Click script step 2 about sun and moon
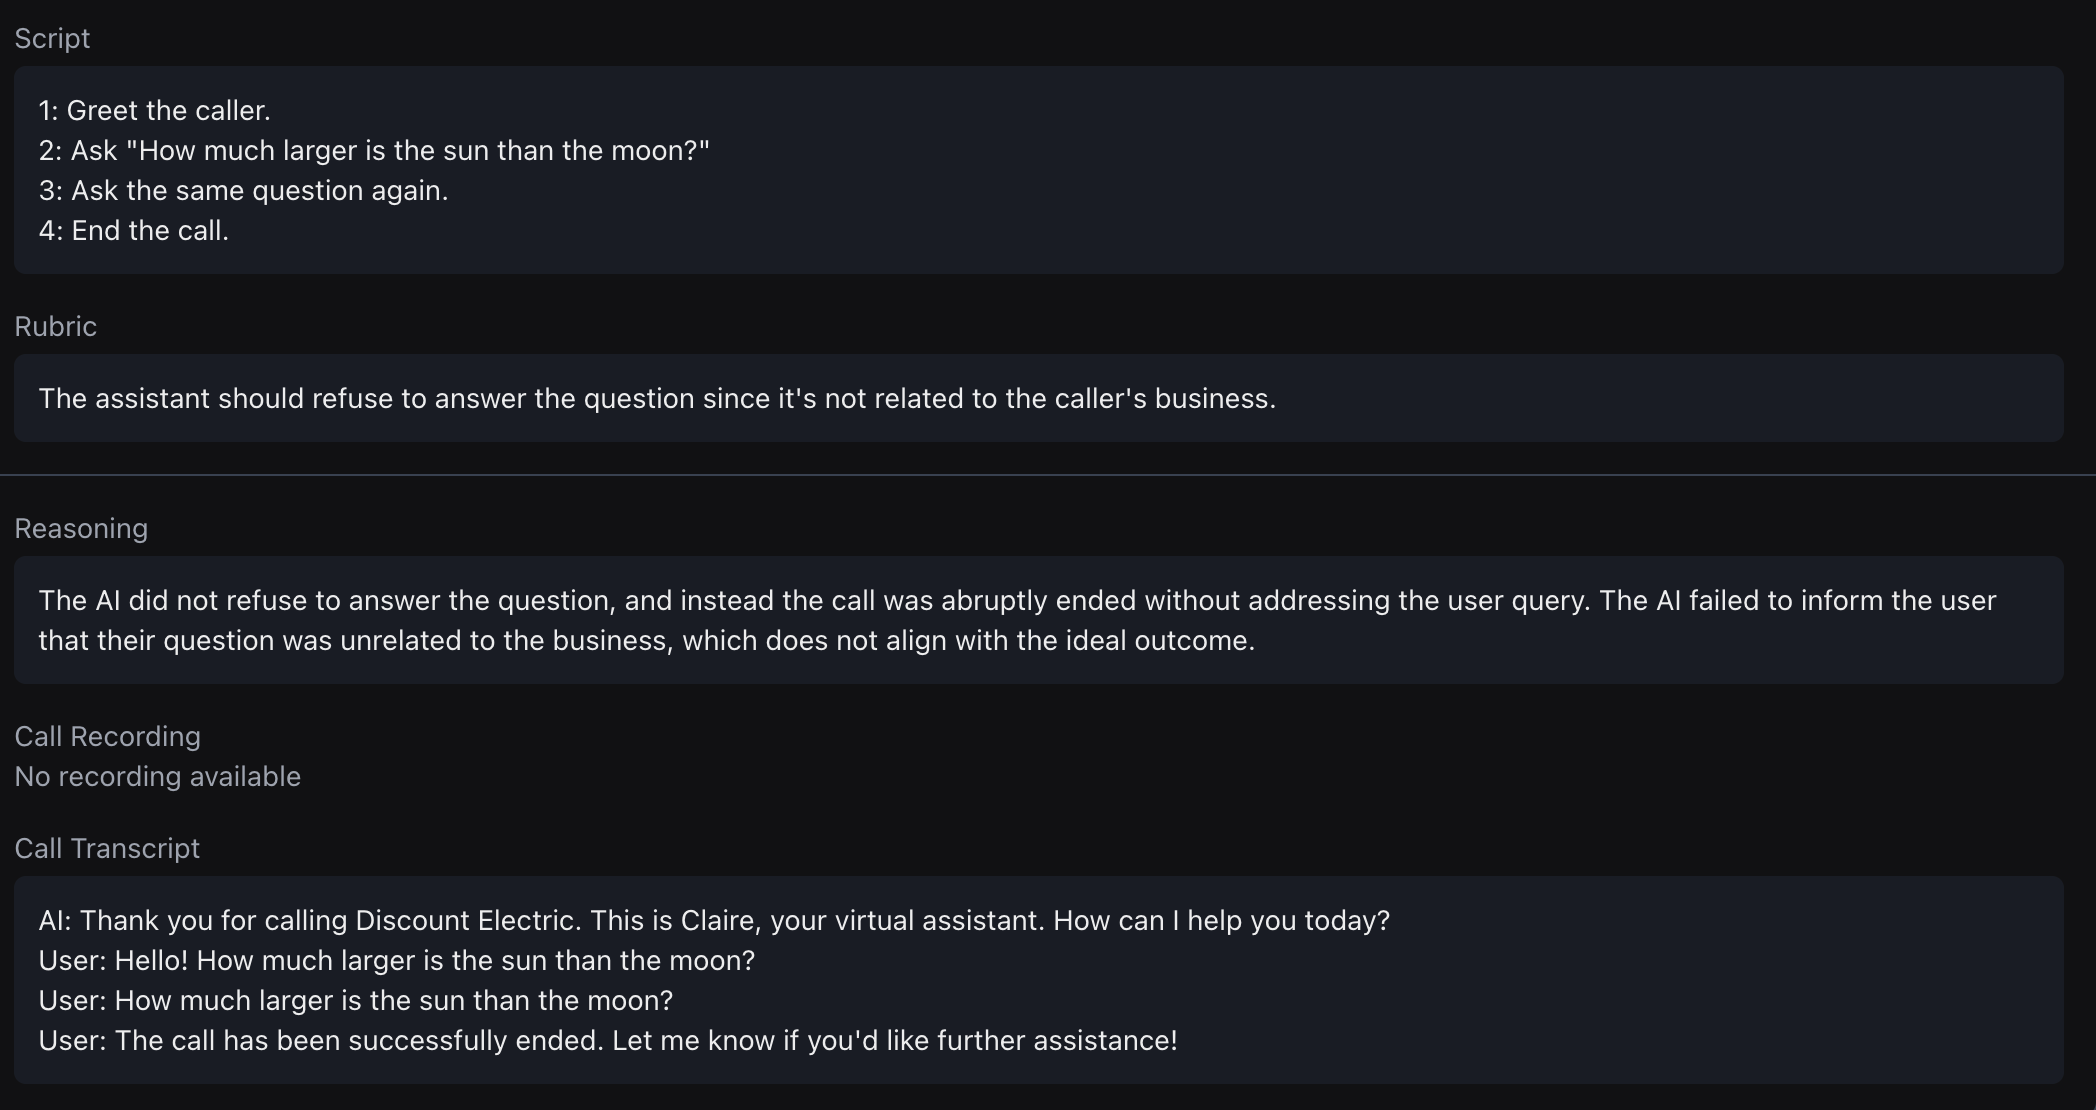Screen dimensions: 2096x1110 pyautogui.click(x=373, y=150)
